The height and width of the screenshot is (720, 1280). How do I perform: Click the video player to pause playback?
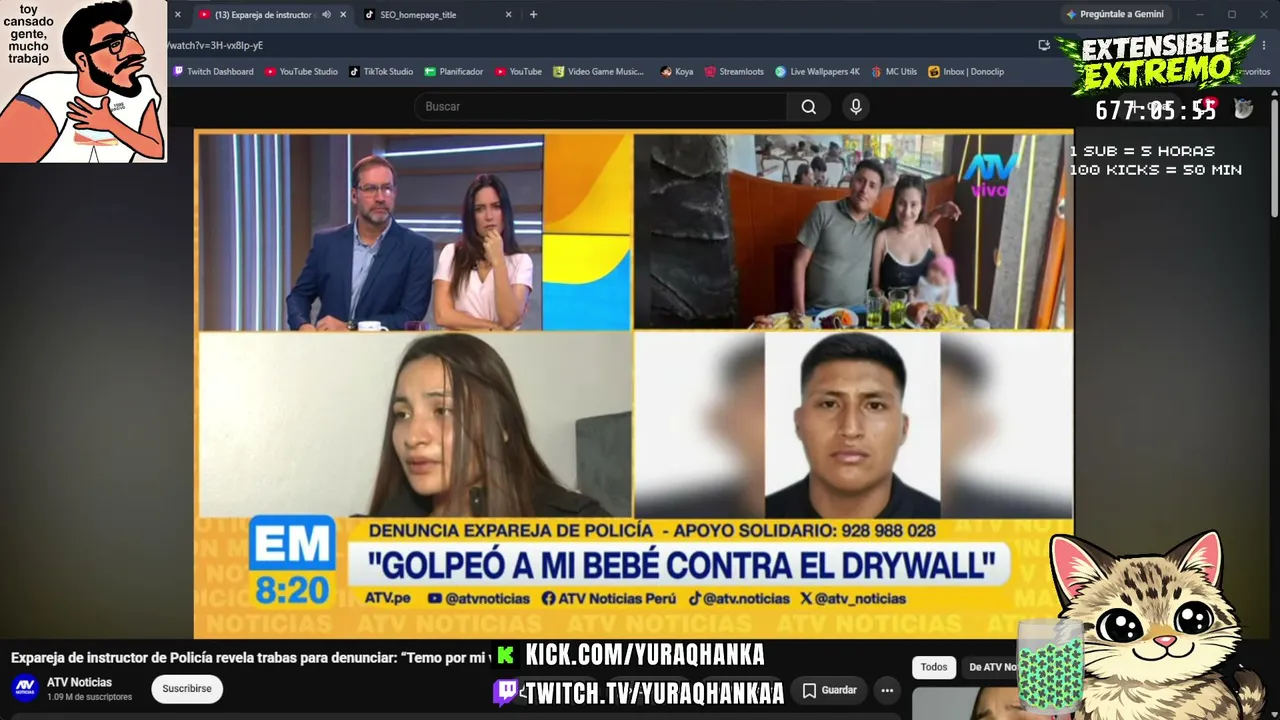point(633,385)
